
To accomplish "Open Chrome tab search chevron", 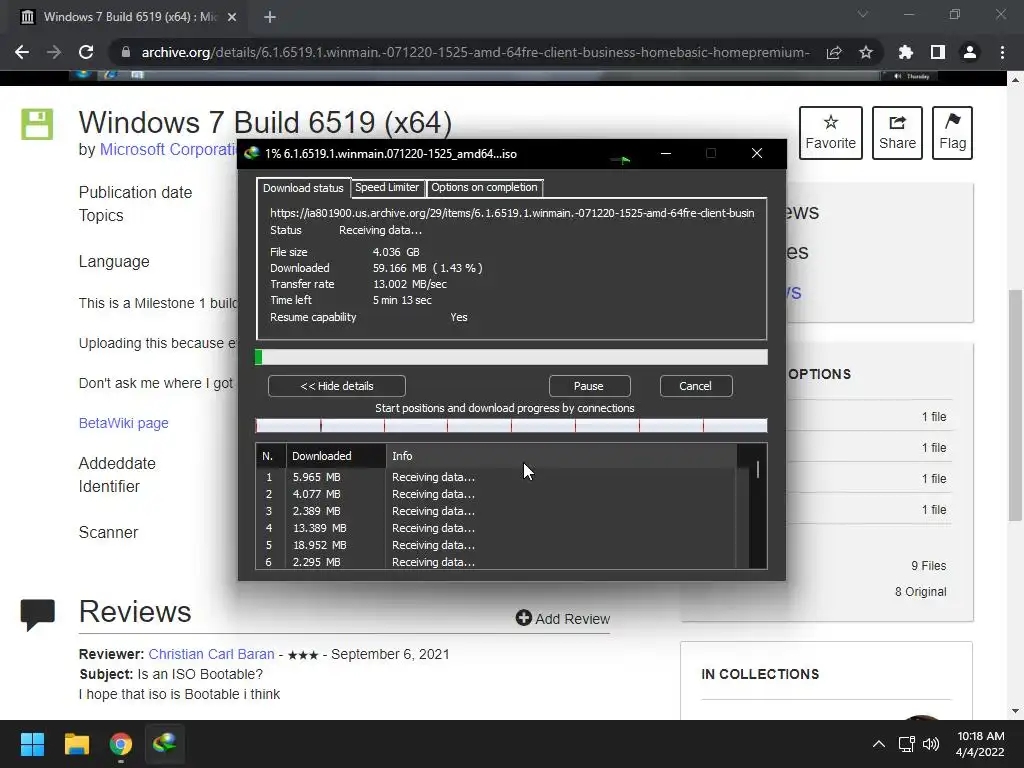I will coord(863,14).
